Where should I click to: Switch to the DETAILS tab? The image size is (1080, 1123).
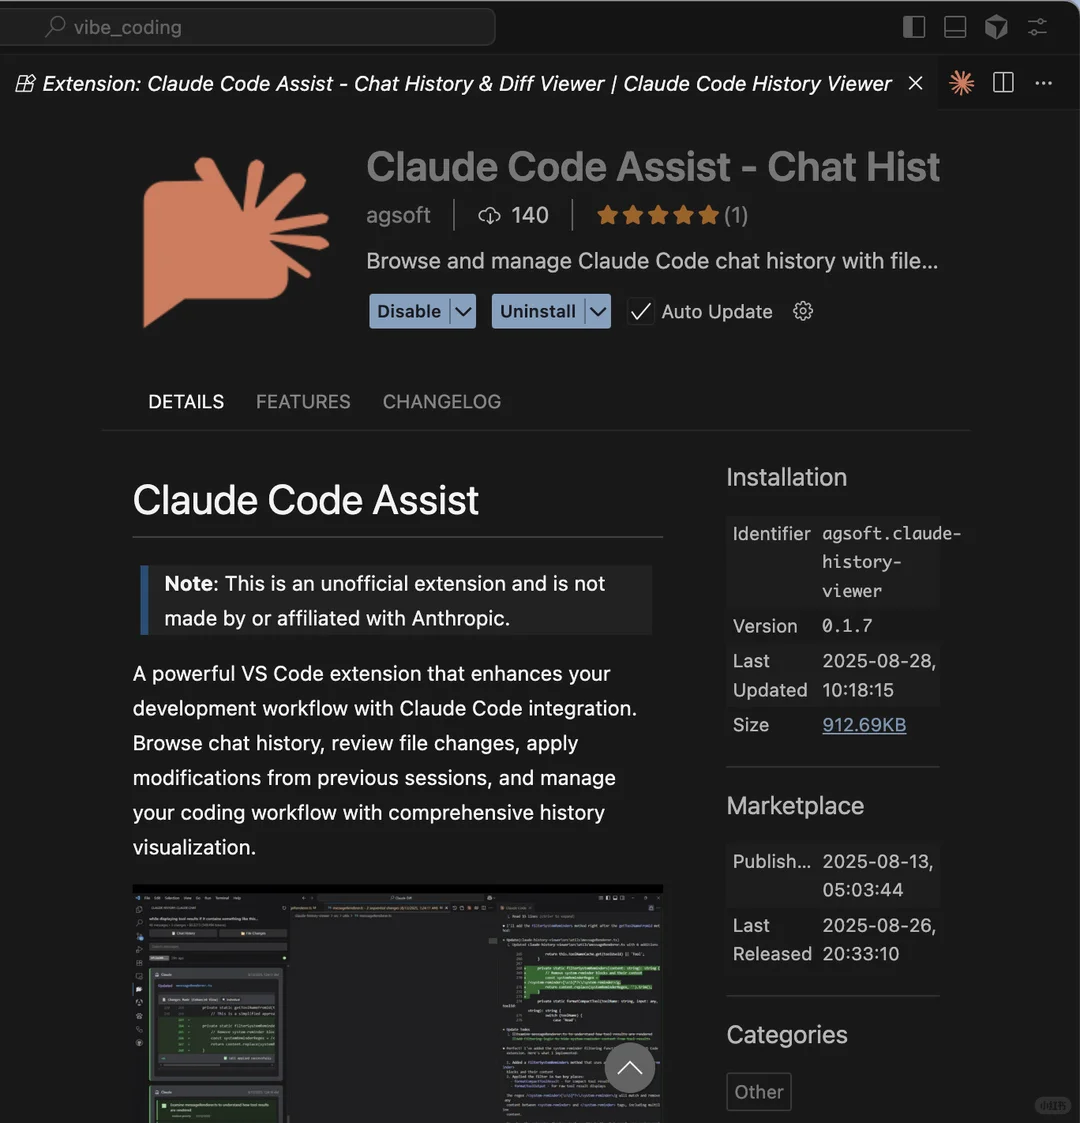186,402
